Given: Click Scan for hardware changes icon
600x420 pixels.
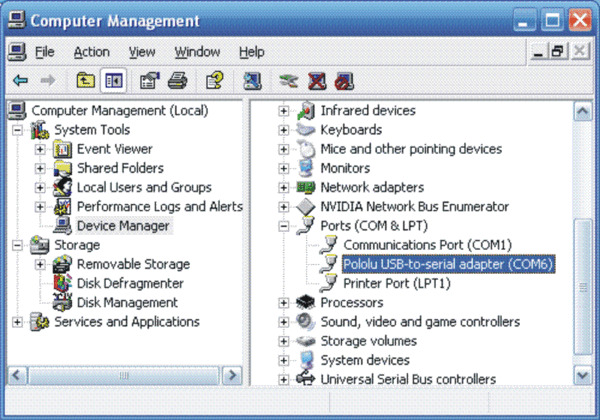Looking at the screenshot, I should click(253, 81).
